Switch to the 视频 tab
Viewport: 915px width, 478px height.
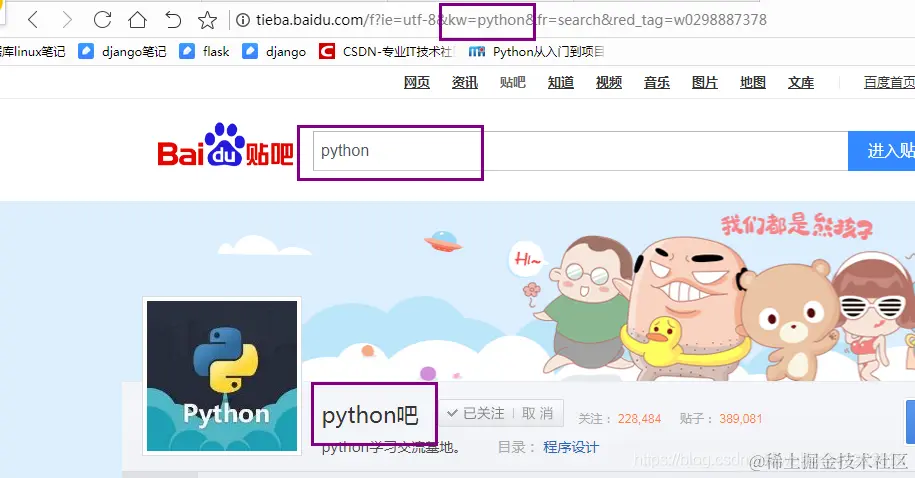coord(609,83)
